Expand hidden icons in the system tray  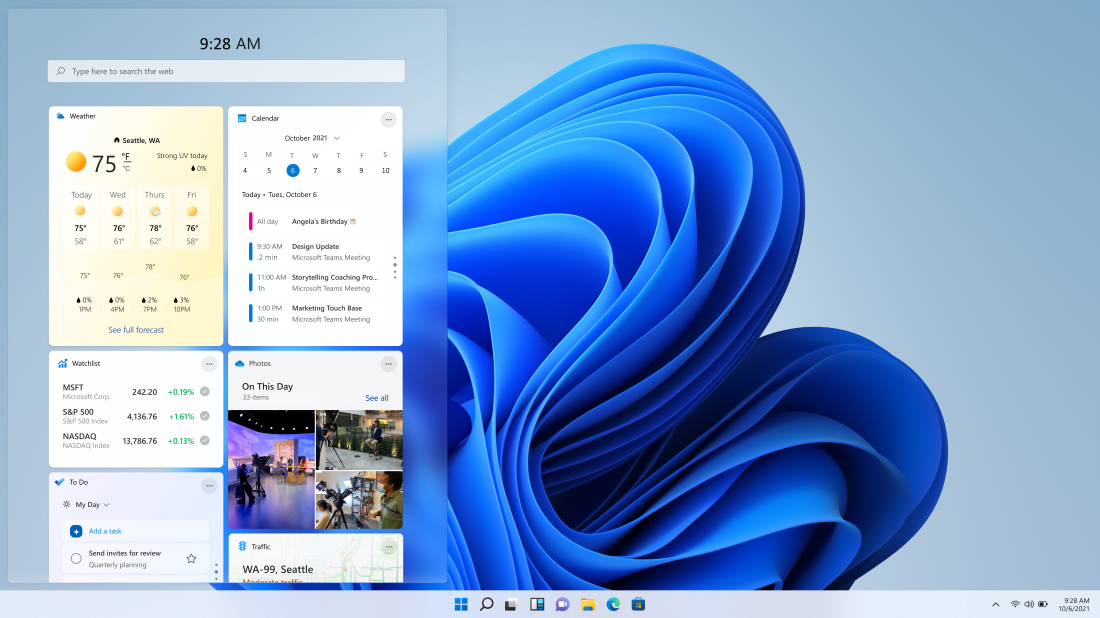[x=996, y=604]
